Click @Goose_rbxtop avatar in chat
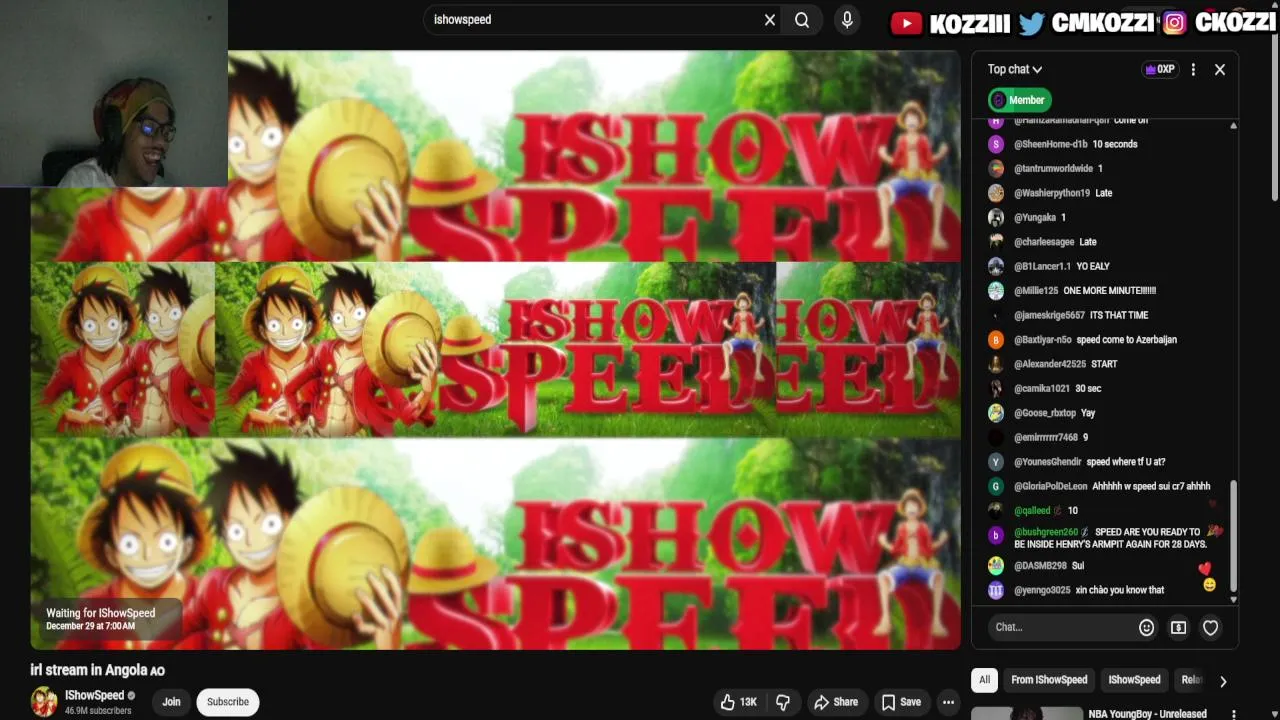Screen dimensions: 1280x720 click(x=996, y=413)
